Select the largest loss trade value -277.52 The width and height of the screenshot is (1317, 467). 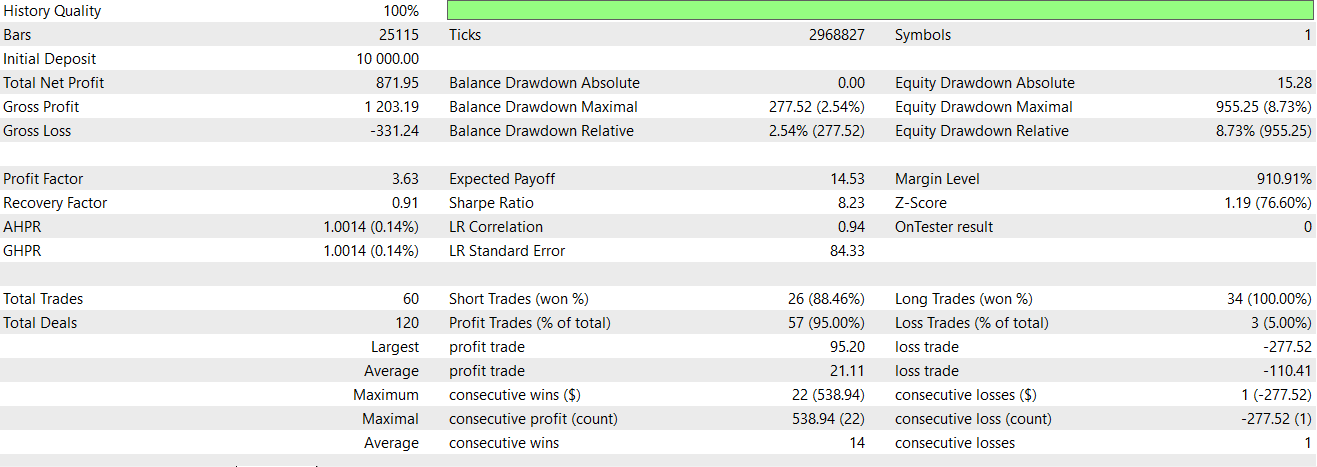click(1283, 347)
